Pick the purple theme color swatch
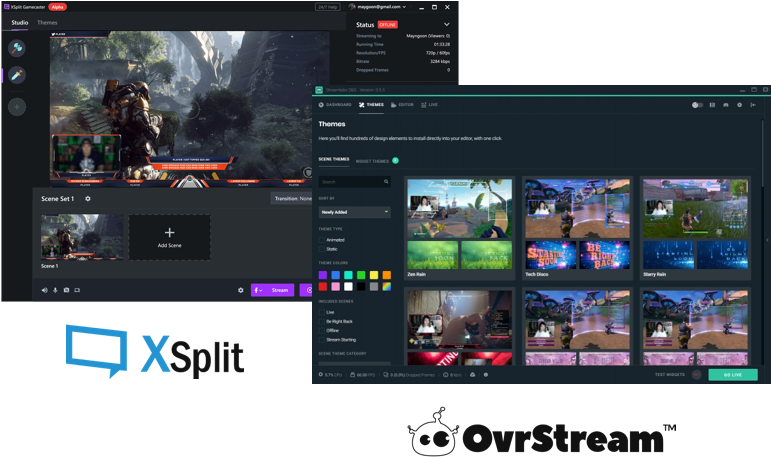 tap(323, 275)
